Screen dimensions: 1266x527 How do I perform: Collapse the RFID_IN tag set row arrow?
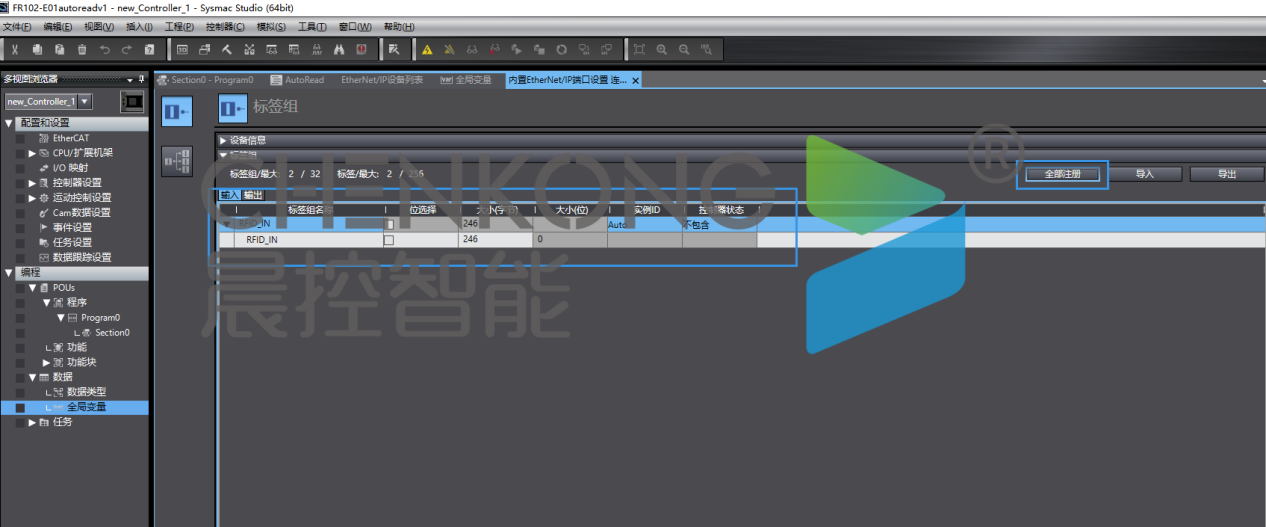coord(227,224)
